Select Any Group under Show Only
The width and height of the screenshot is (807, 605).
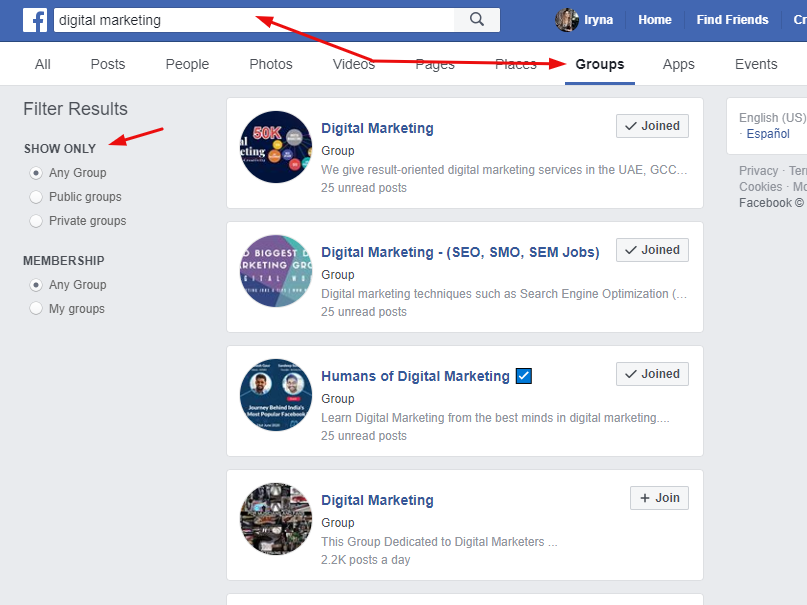pos(37,173)
